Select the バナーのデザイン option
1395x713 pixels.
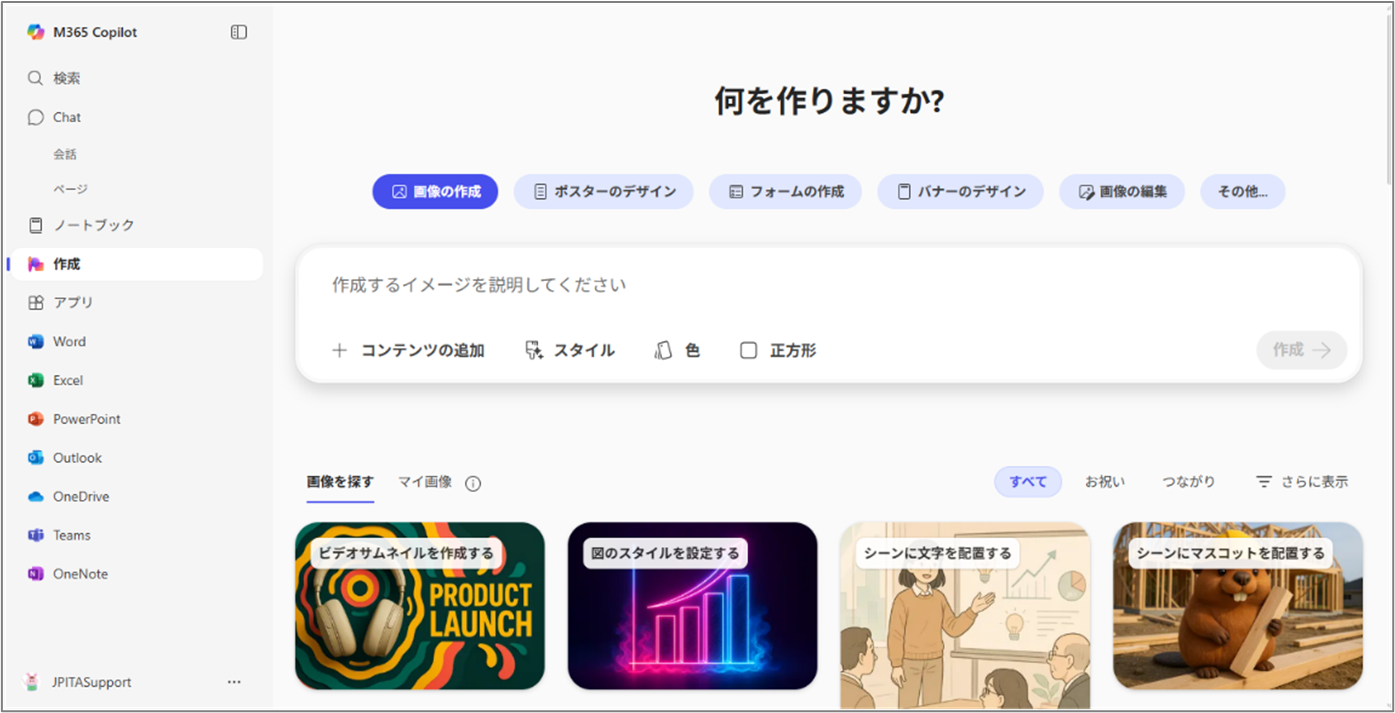pos(959,191)
